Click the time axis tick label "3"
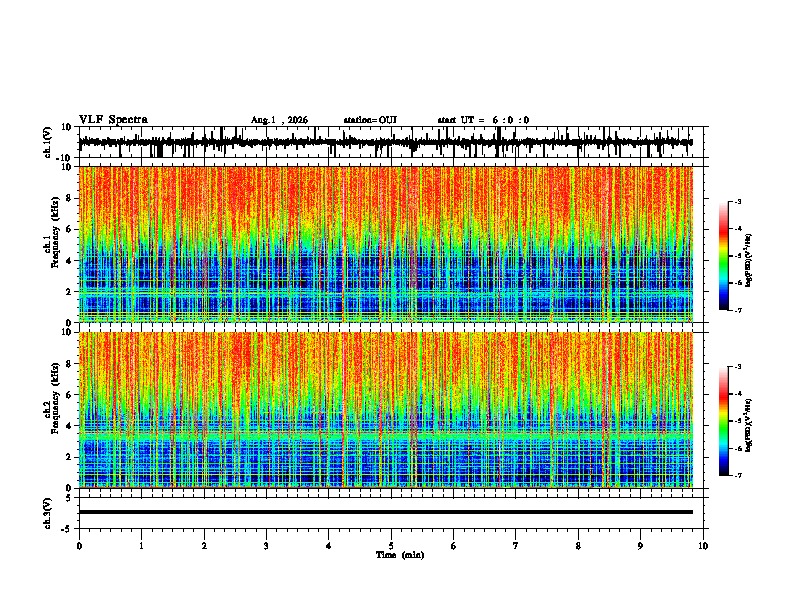The width and height of the screenshot is (792, 612). [266, 546]
